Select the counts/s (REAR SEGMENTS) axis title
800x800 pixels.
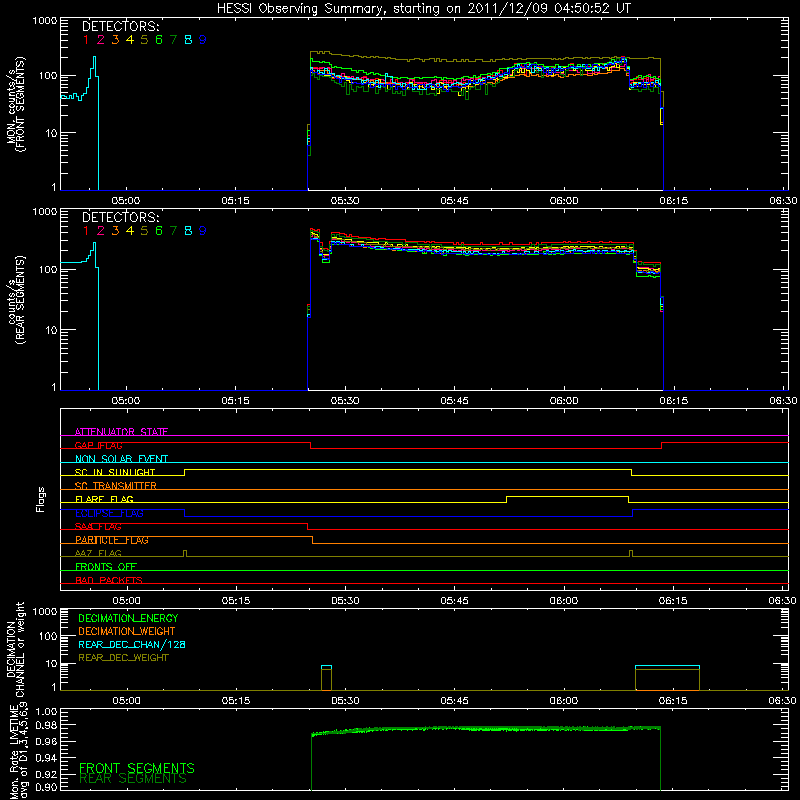coord(16,299)
